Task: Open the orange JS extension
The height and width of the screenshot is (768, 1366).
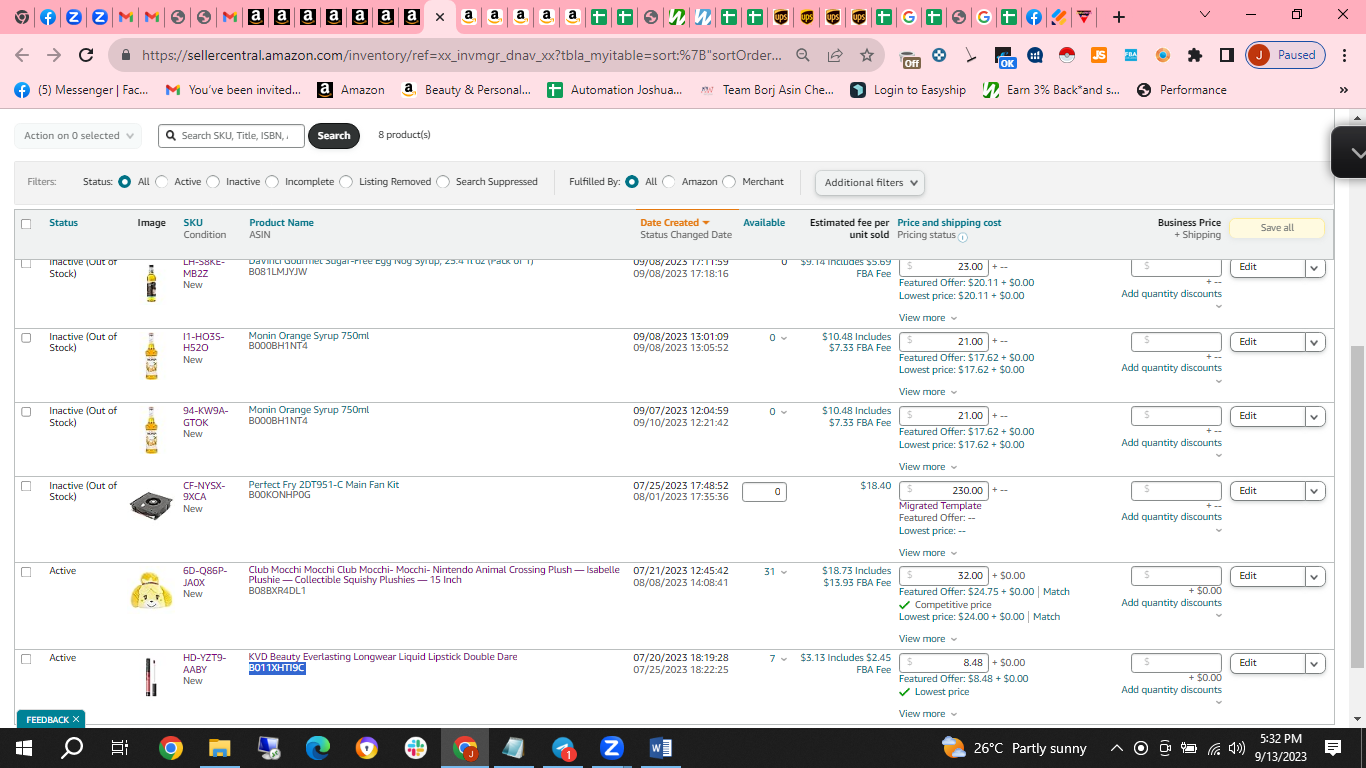Action: 1099,55
